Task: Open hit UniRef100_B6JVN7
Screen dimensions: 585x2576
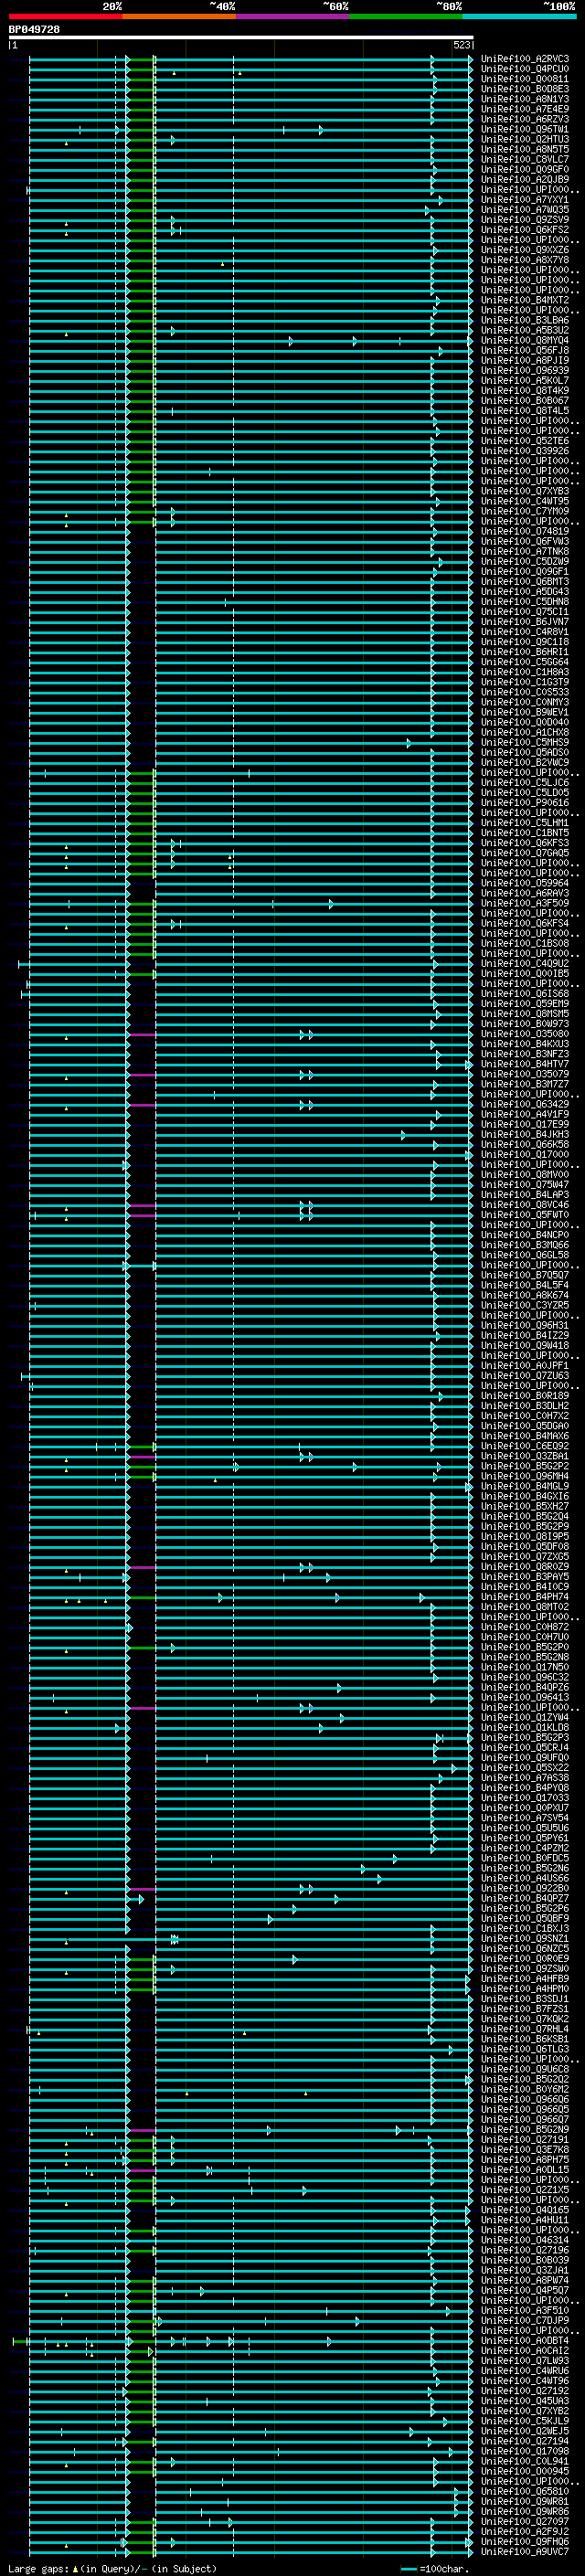Action: [x=525, y=622]
